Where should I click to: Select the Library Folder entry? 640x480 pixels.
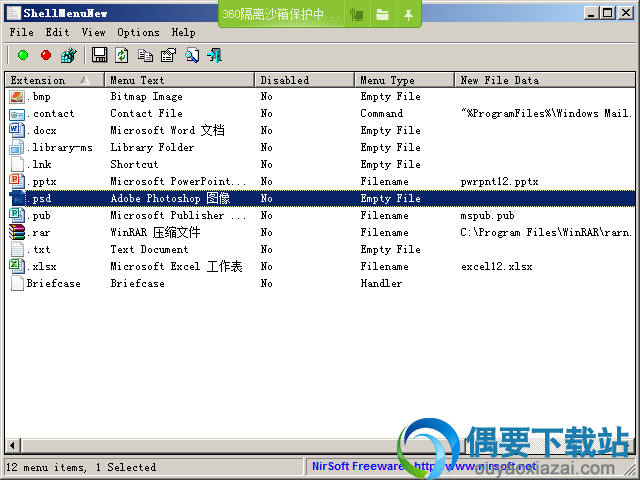tap(152, 148)
